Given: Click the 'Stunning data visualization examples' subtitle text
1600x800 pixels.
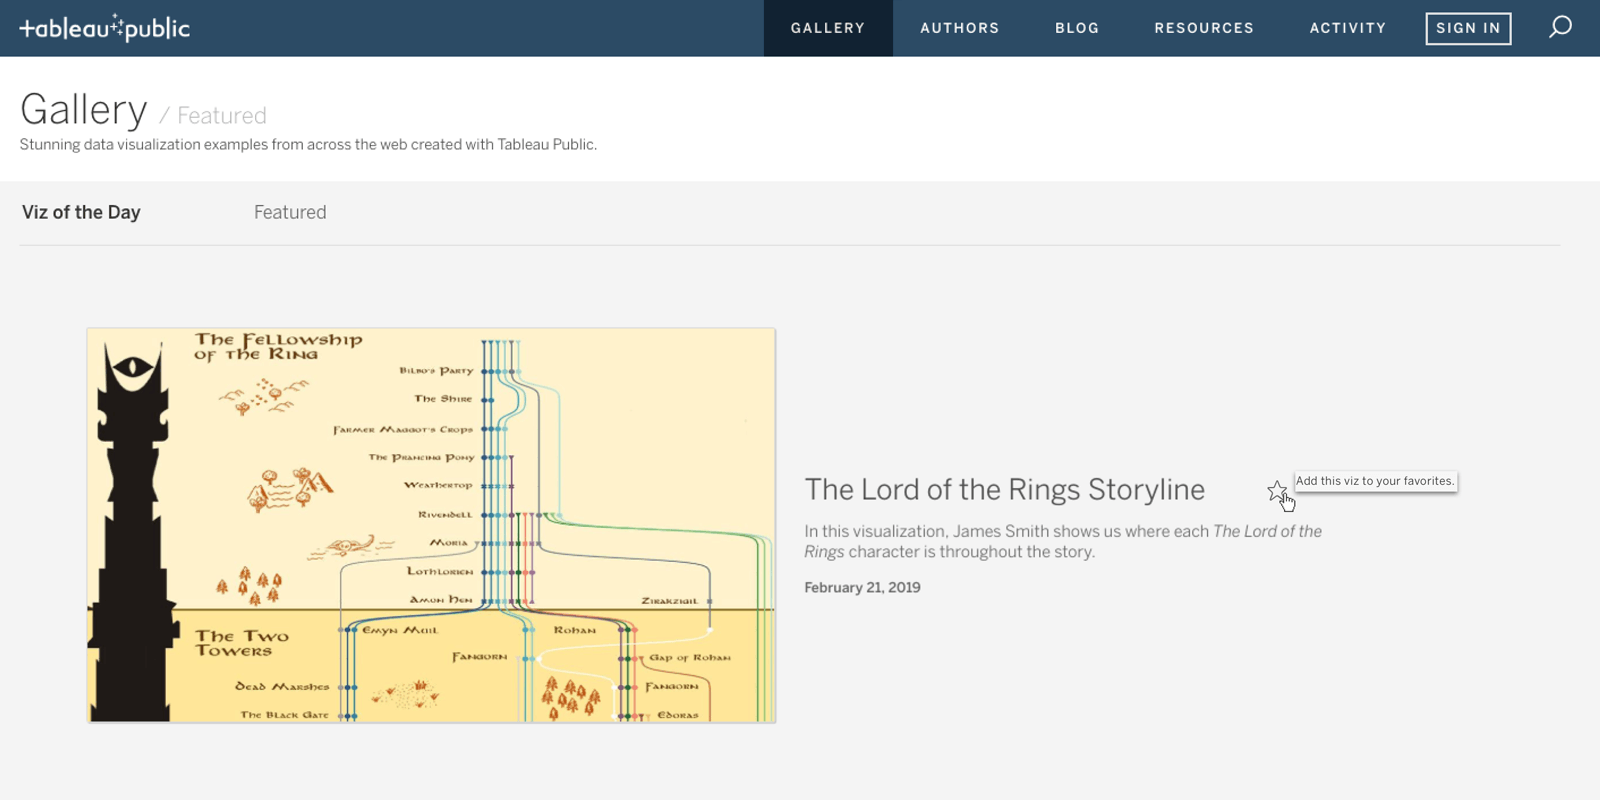Looking at the screenshot, I should coord(308,145).
